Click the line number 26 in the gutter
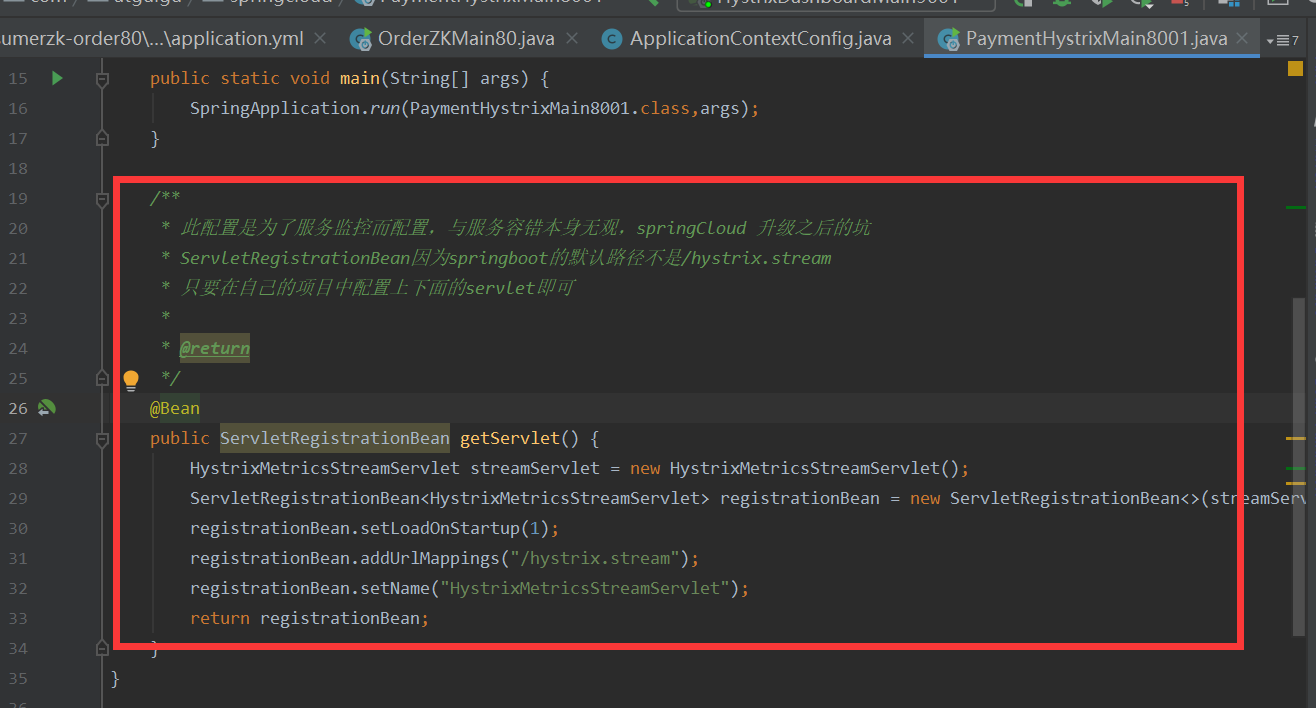Image resolution: width=1316 pixels, height=708 pixels. pos(18,408)
